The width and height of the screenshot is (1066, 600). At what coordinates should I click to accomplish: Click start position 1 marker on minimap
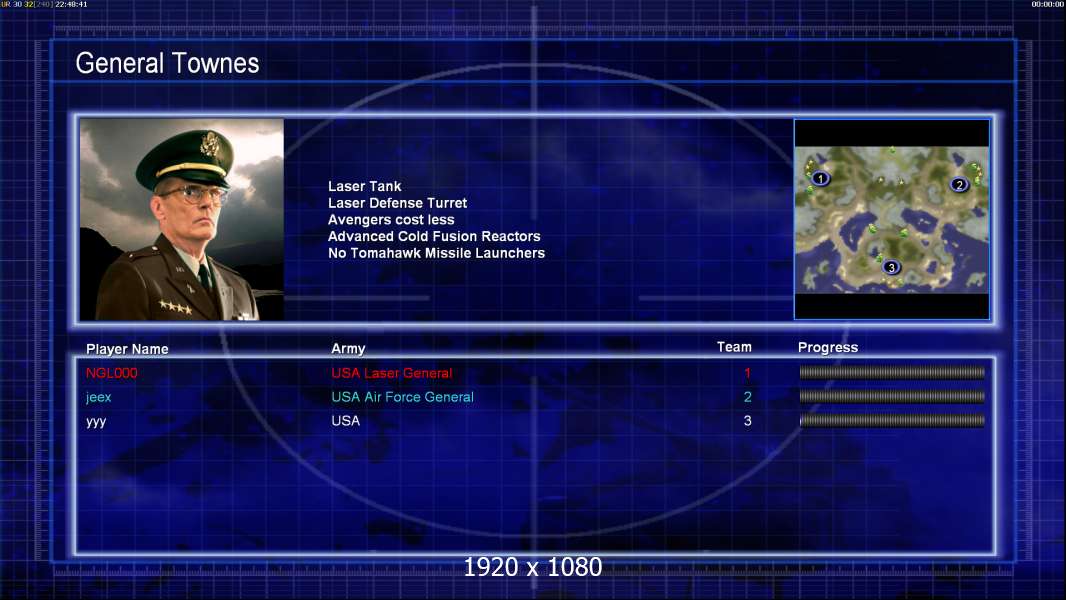coord(821,179)
